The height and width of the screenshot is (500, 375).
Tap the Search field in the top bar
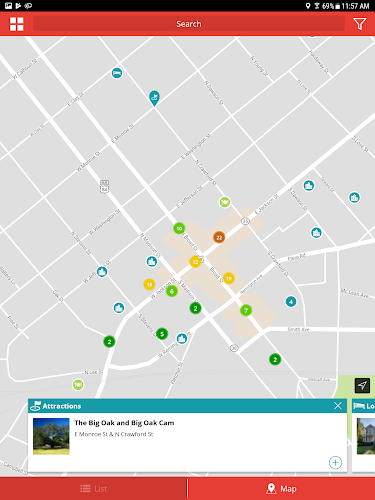point(189,24)
